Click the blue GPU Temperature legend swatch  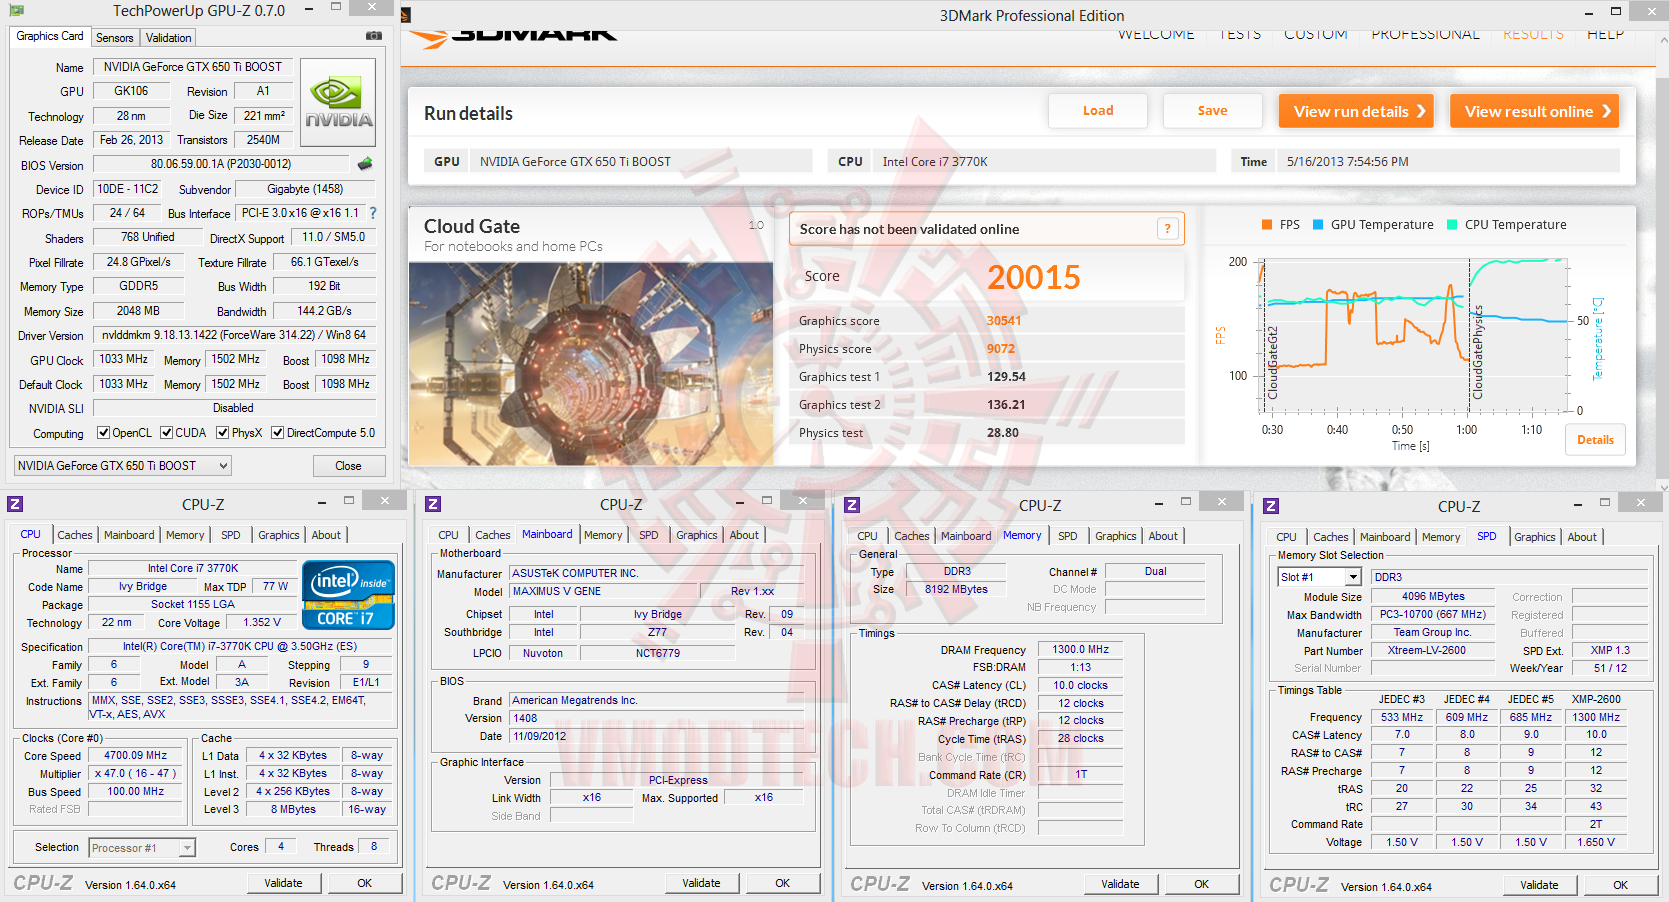[x=1318, y=225]
